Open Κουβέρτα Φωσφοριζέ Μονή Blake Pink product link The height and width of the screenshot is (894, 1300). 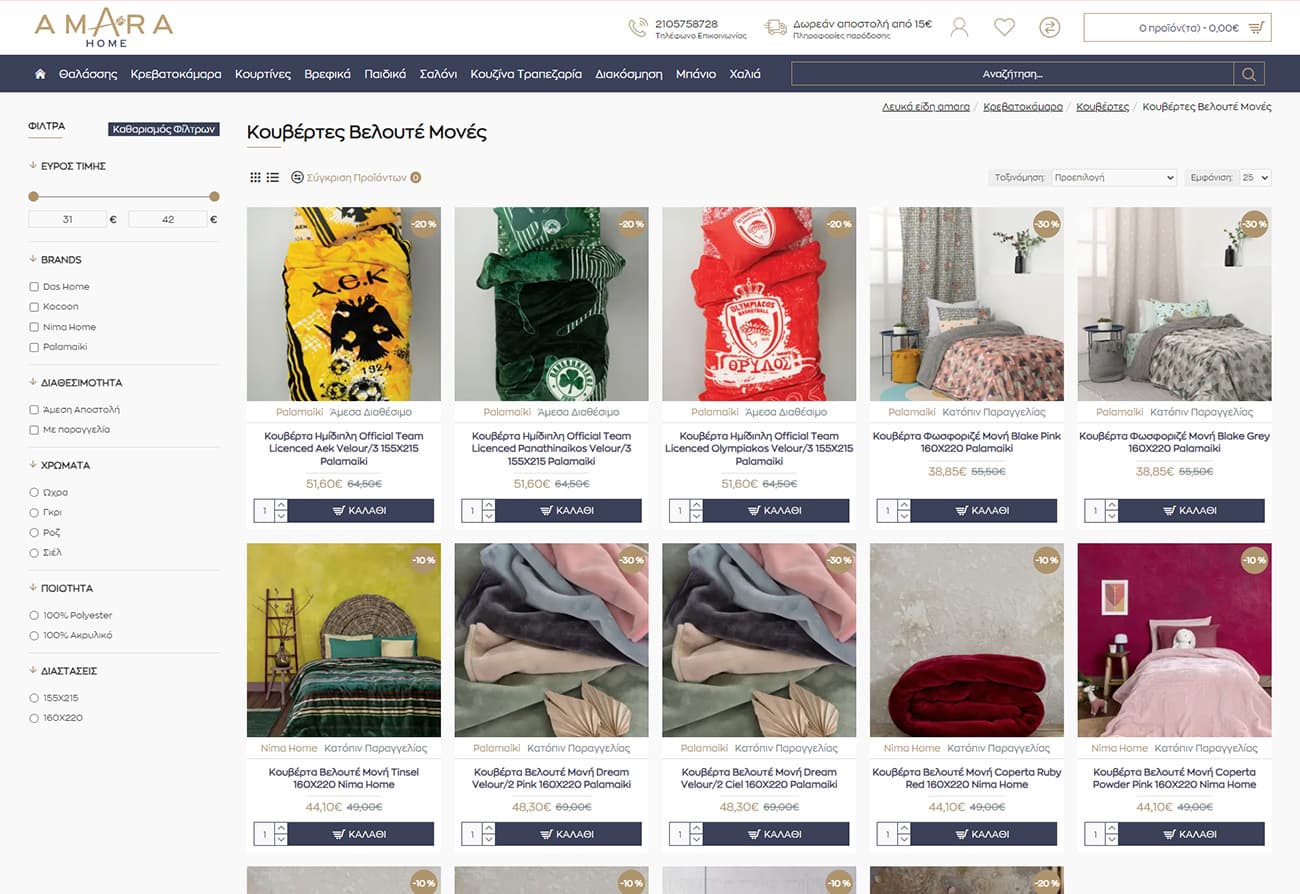967,442
